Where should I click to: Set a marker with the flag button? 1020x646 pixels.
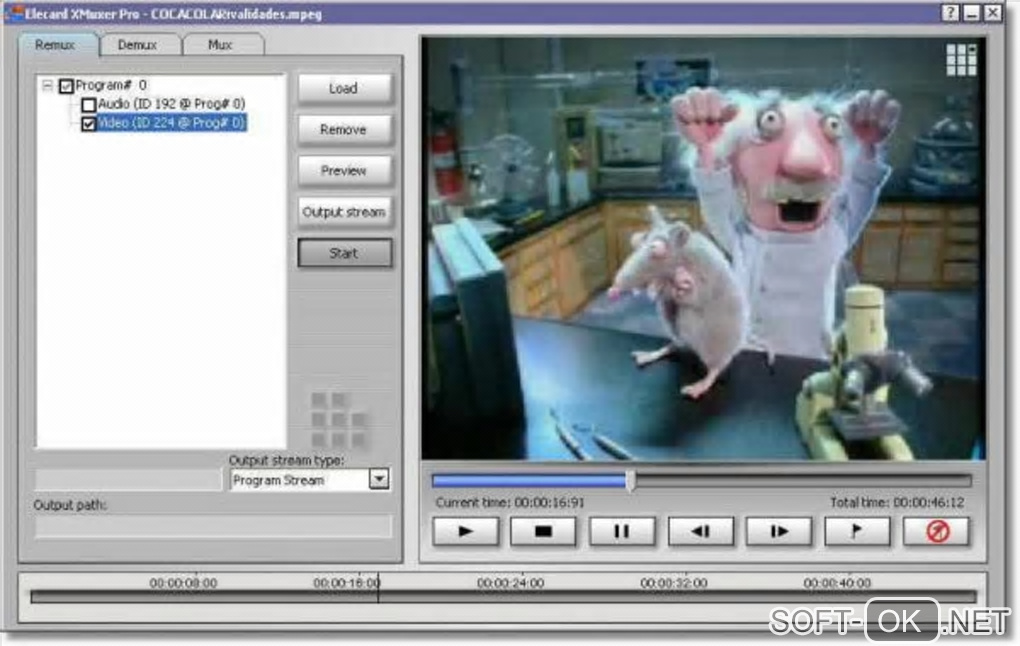[x=857, y=532]
